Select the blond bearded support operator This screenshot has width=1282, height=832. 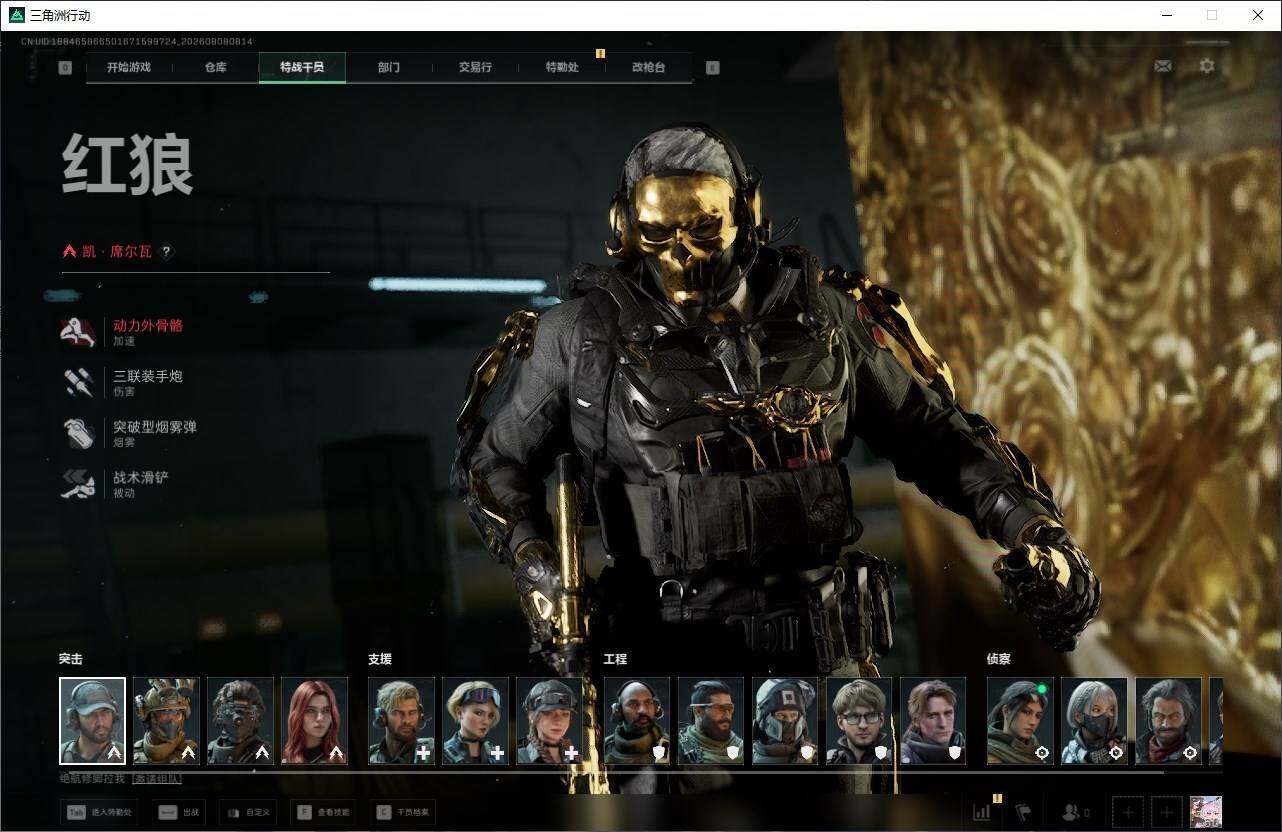click(x=401, y=721)
